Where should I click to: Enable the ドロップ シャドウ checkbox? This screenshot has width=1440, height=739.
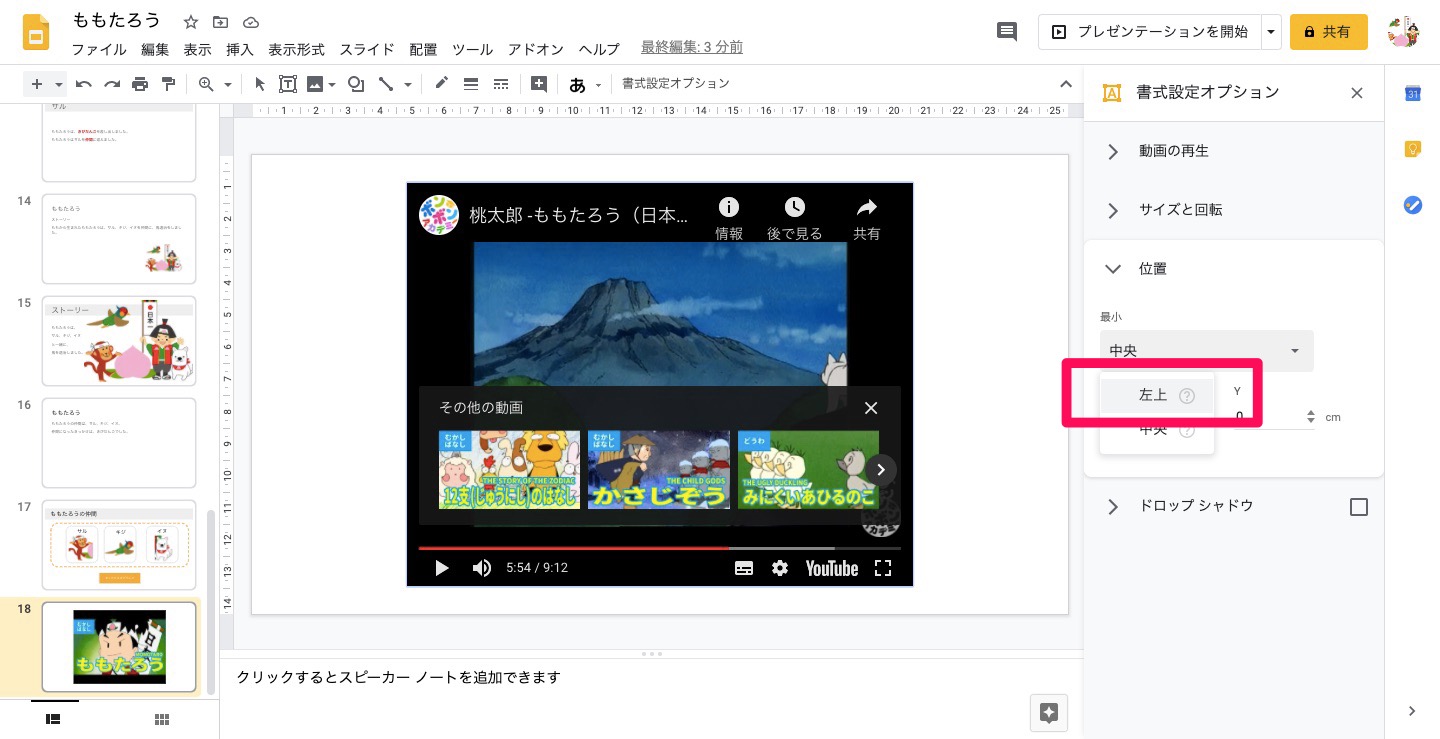pyautogui.click(x=1359, y=507)
